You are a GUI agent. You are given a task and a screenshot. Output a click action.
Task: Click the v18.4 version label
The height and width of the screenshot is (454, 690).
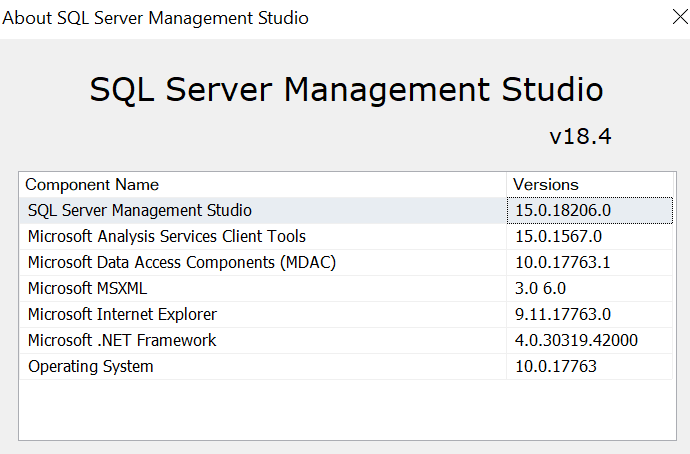click(580, 136)
